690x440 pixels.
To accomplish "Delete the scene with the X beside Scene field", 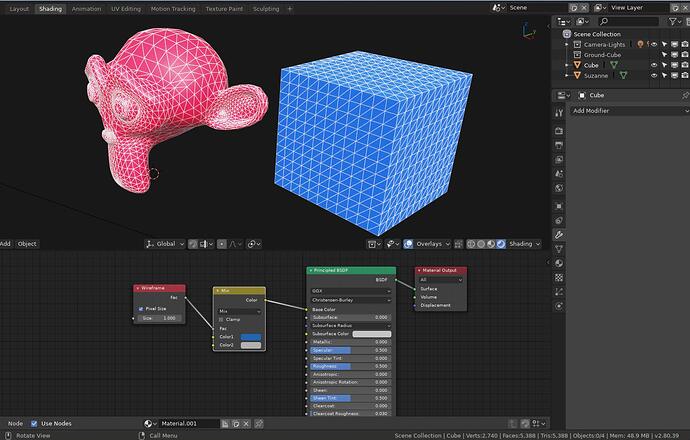I will pos(584,8).
